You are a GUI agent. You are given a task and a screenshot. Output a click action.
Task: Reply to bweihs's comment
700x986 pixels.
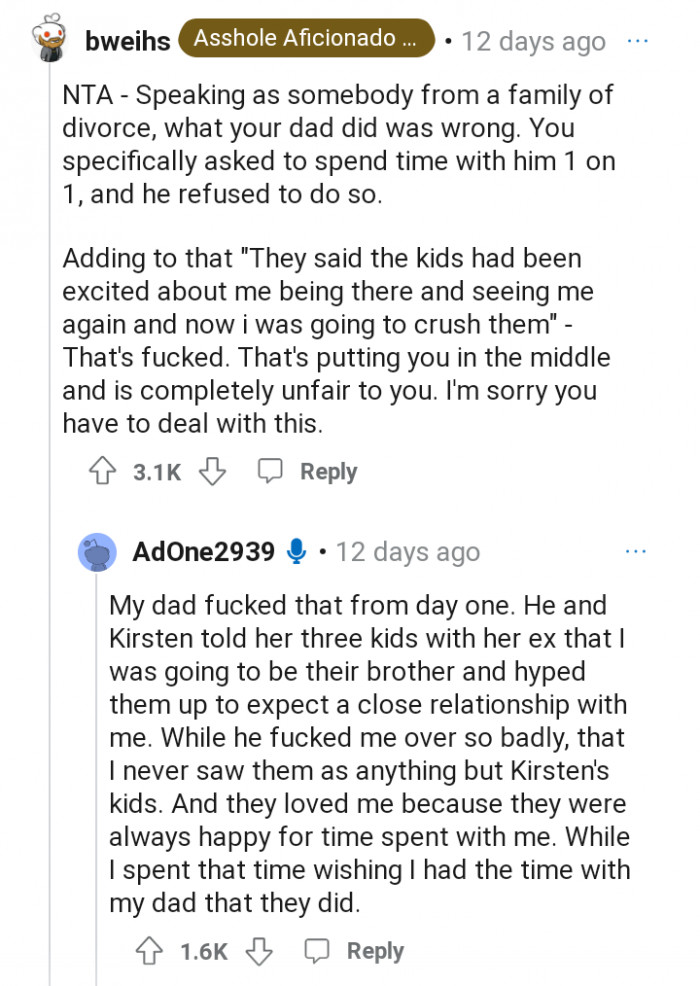coord(308,472)
